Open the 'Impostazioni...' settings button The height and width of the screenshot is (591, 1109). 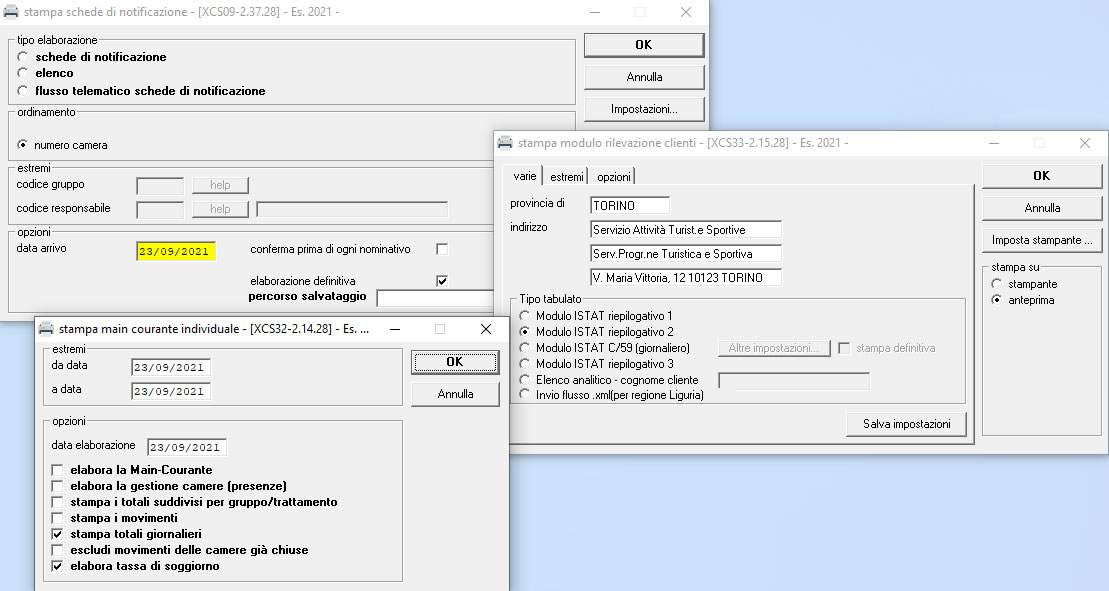(644, 109)
